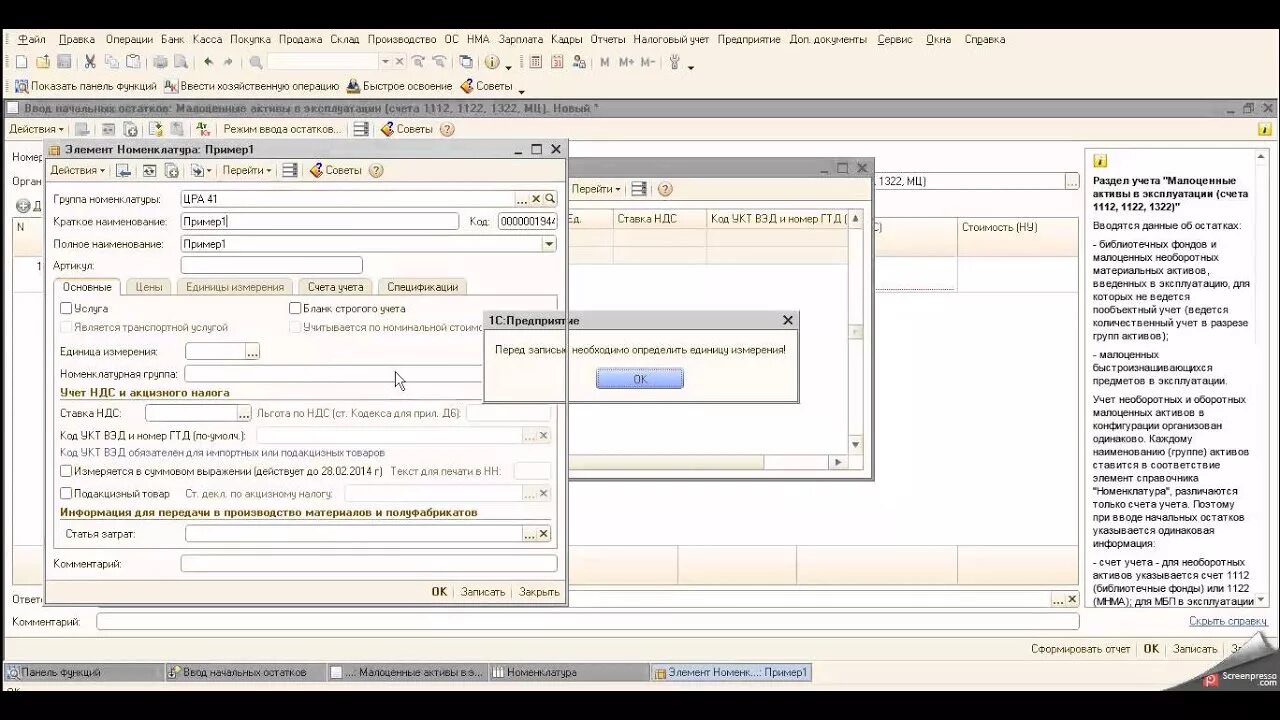Open the Производство menu
Screen dimensions: 1280x720
click(x=402, y=39)
